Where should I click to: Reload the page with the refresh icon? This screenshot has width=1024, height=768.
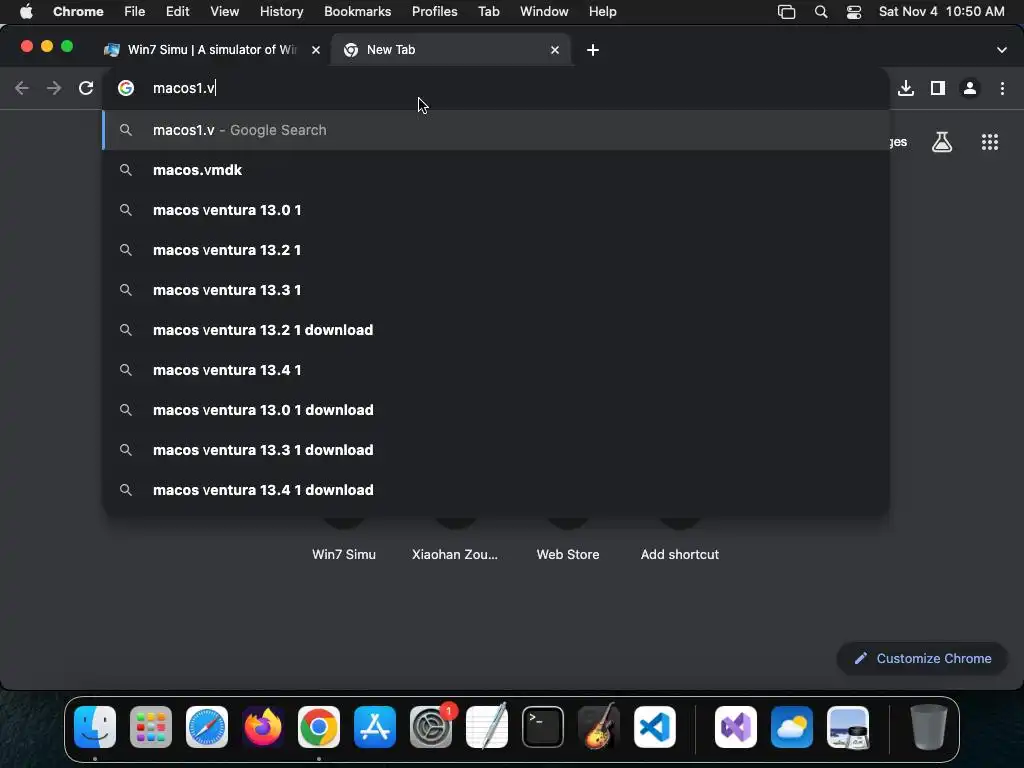[86, 88]
